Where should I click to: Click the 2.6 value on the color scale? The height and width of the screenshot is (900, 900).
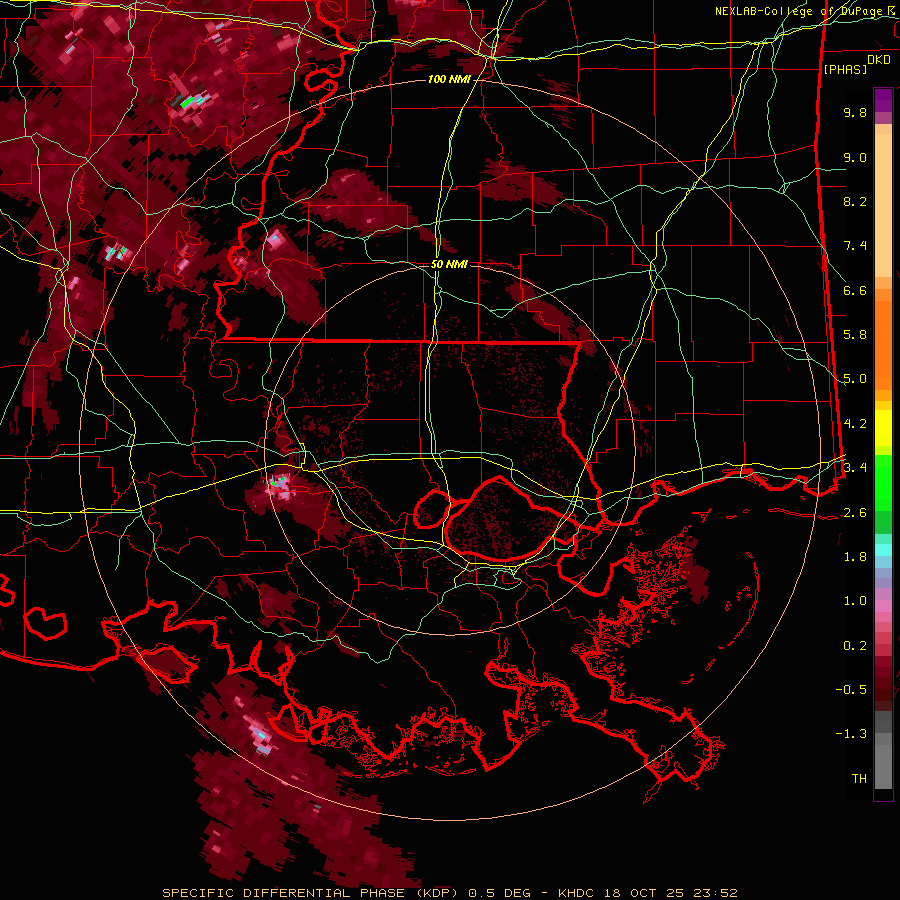pyautogui.click(x=855, y=513)
